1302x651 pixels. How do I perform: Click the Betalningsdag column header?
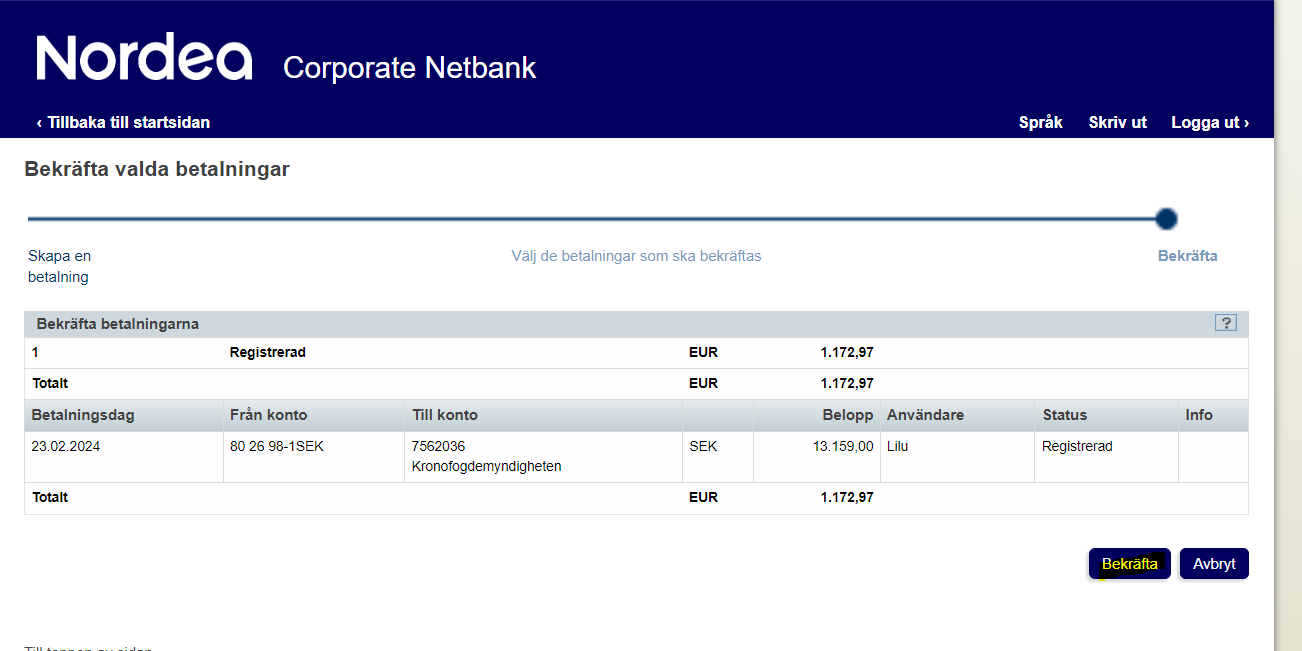pyautogui.click(x=83, y=415)
